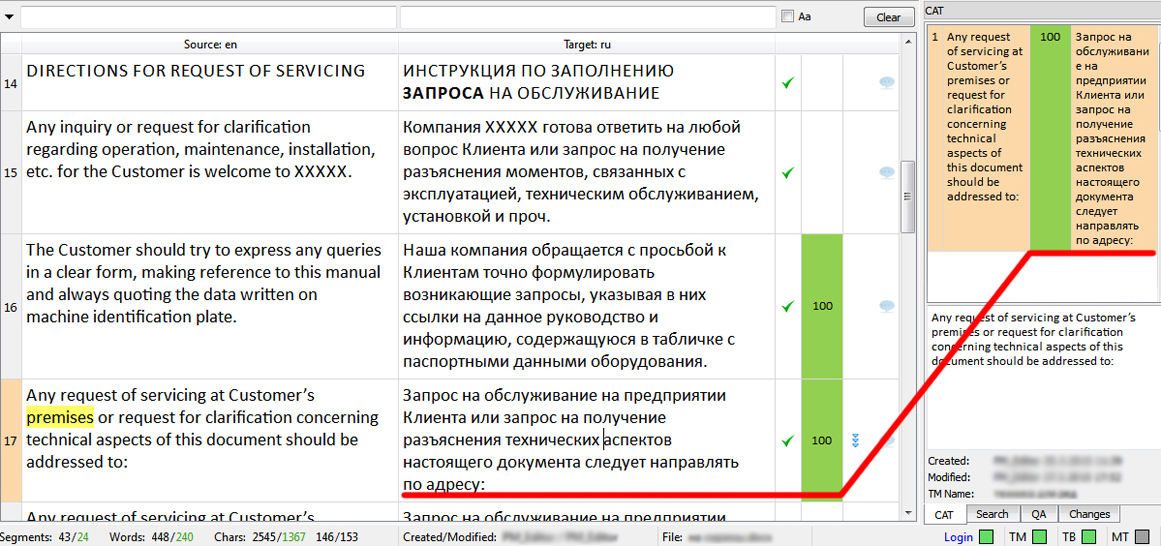The height and width of the screenshot is (546, 1161).
Task: Click the blue triple-arrow icon on segment 17
Action: [856, 440]
